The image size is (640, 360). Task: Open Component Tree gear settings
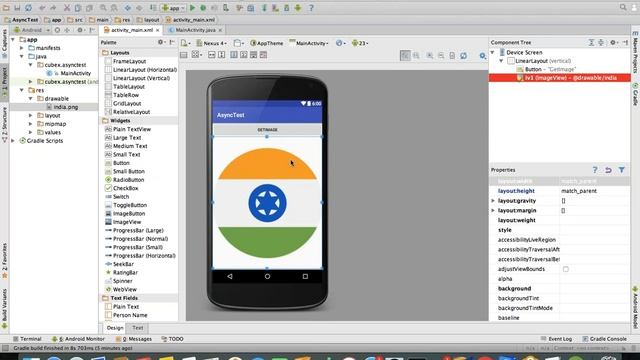[613, 42]
